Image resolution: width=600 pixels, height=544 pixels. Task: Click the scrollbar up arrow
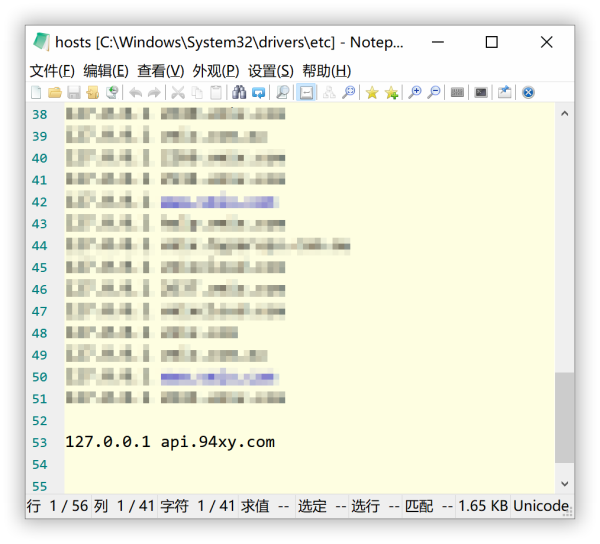point(564,114)
